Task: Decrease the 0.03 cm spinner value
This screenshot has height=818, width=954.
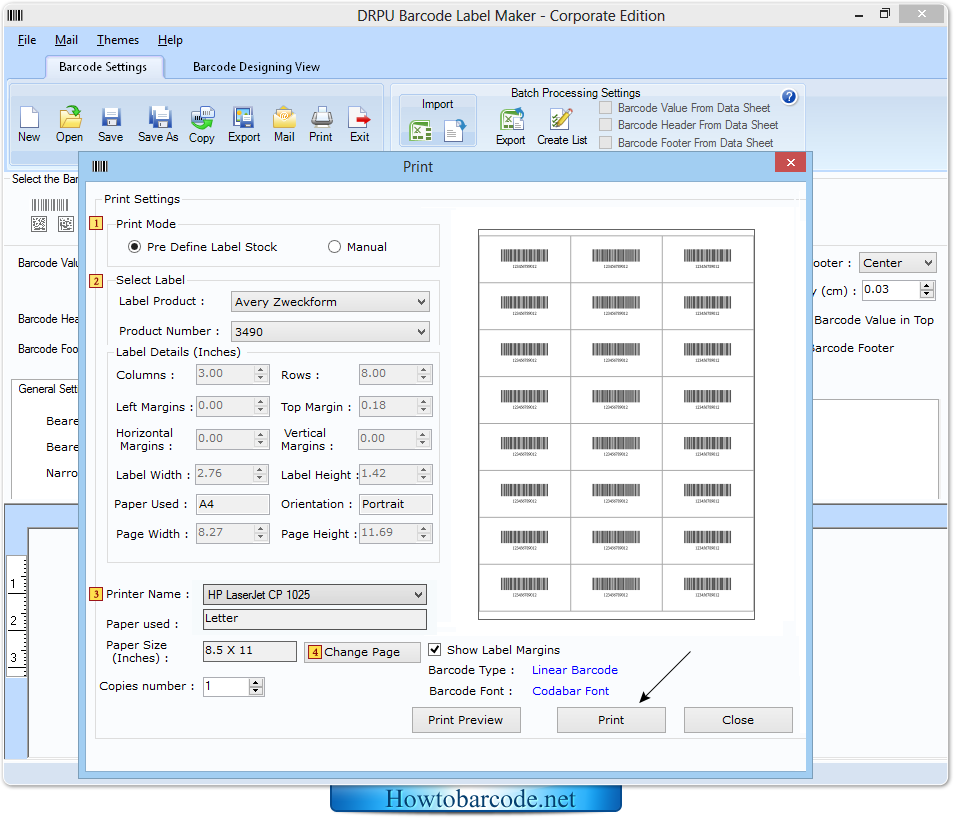Action: pos(927,294)
